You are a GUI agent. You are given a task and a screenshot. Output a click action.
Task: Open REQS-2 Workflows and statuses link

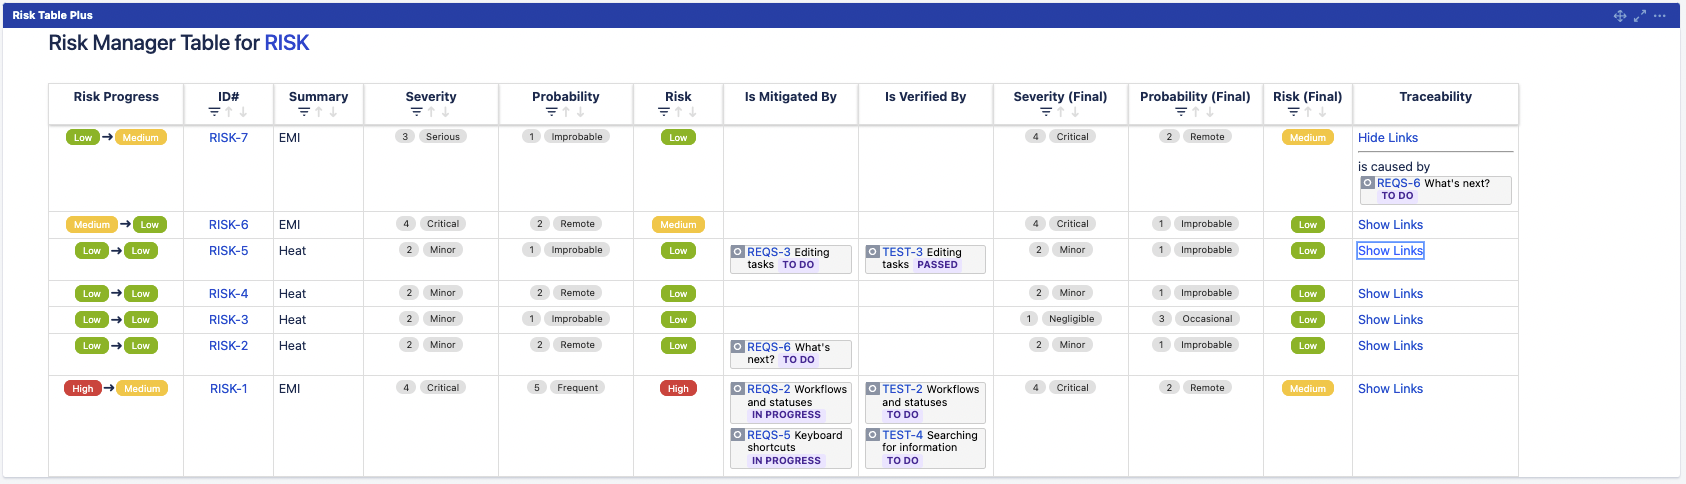(769, 389)
